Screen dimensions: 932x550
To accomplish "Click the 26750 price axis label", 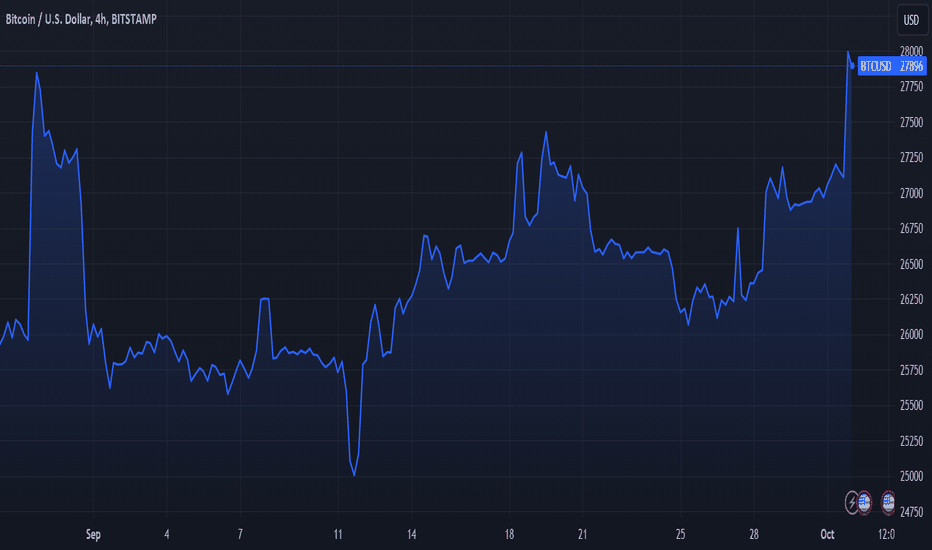I will (911, 228).
